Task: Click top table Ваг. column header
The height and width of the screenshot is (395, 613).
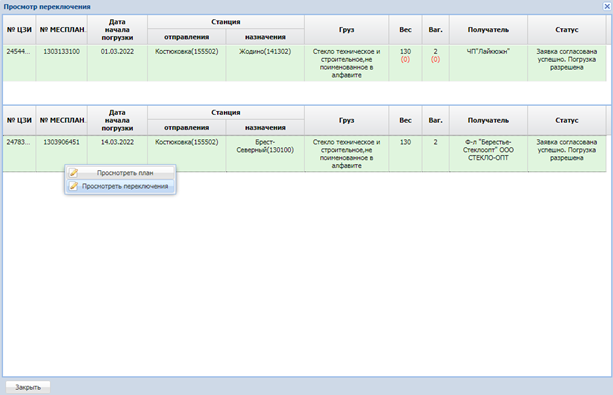Action: 435,30
